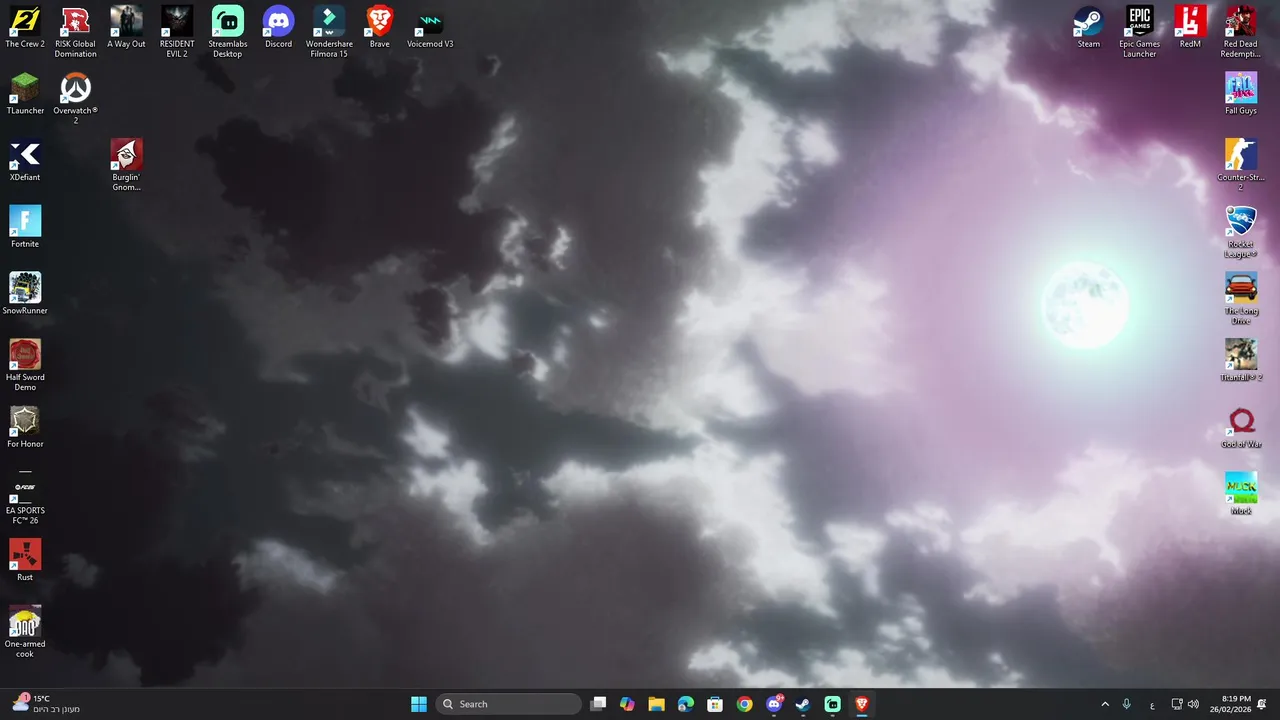Select Voicemod V3 desktop icon
Viewport: 1280px width, 720px height.
pyautogui.click(x=430, y=28)
